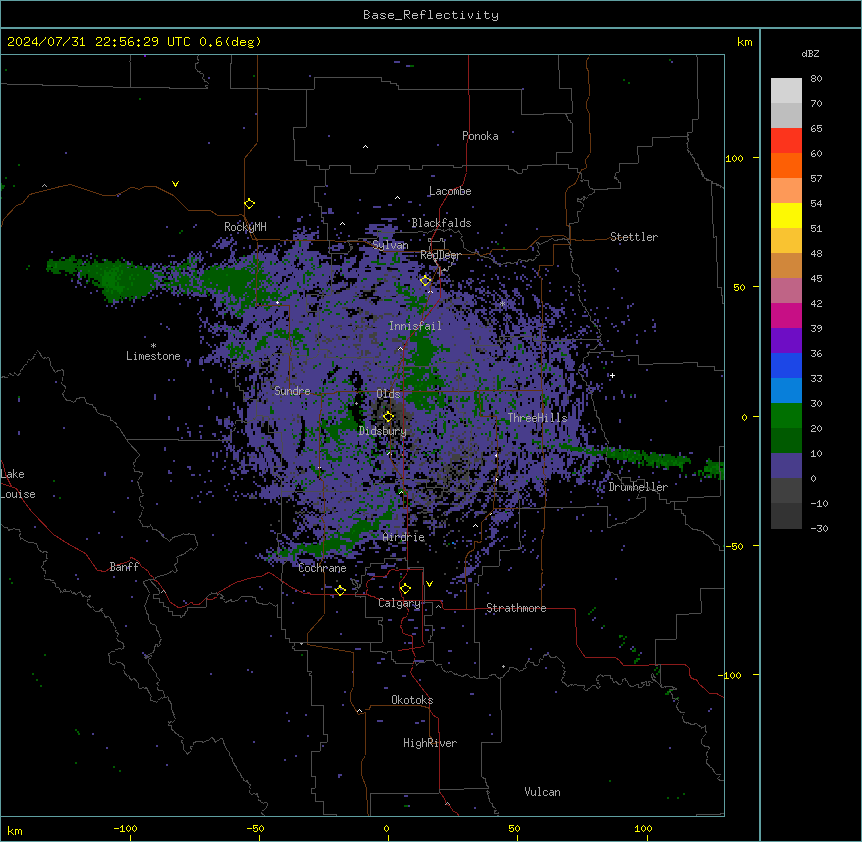862x842 pixels.
Task: Select the radar site diamond between Olds and Didsbury
Action: tap(388, 417)
